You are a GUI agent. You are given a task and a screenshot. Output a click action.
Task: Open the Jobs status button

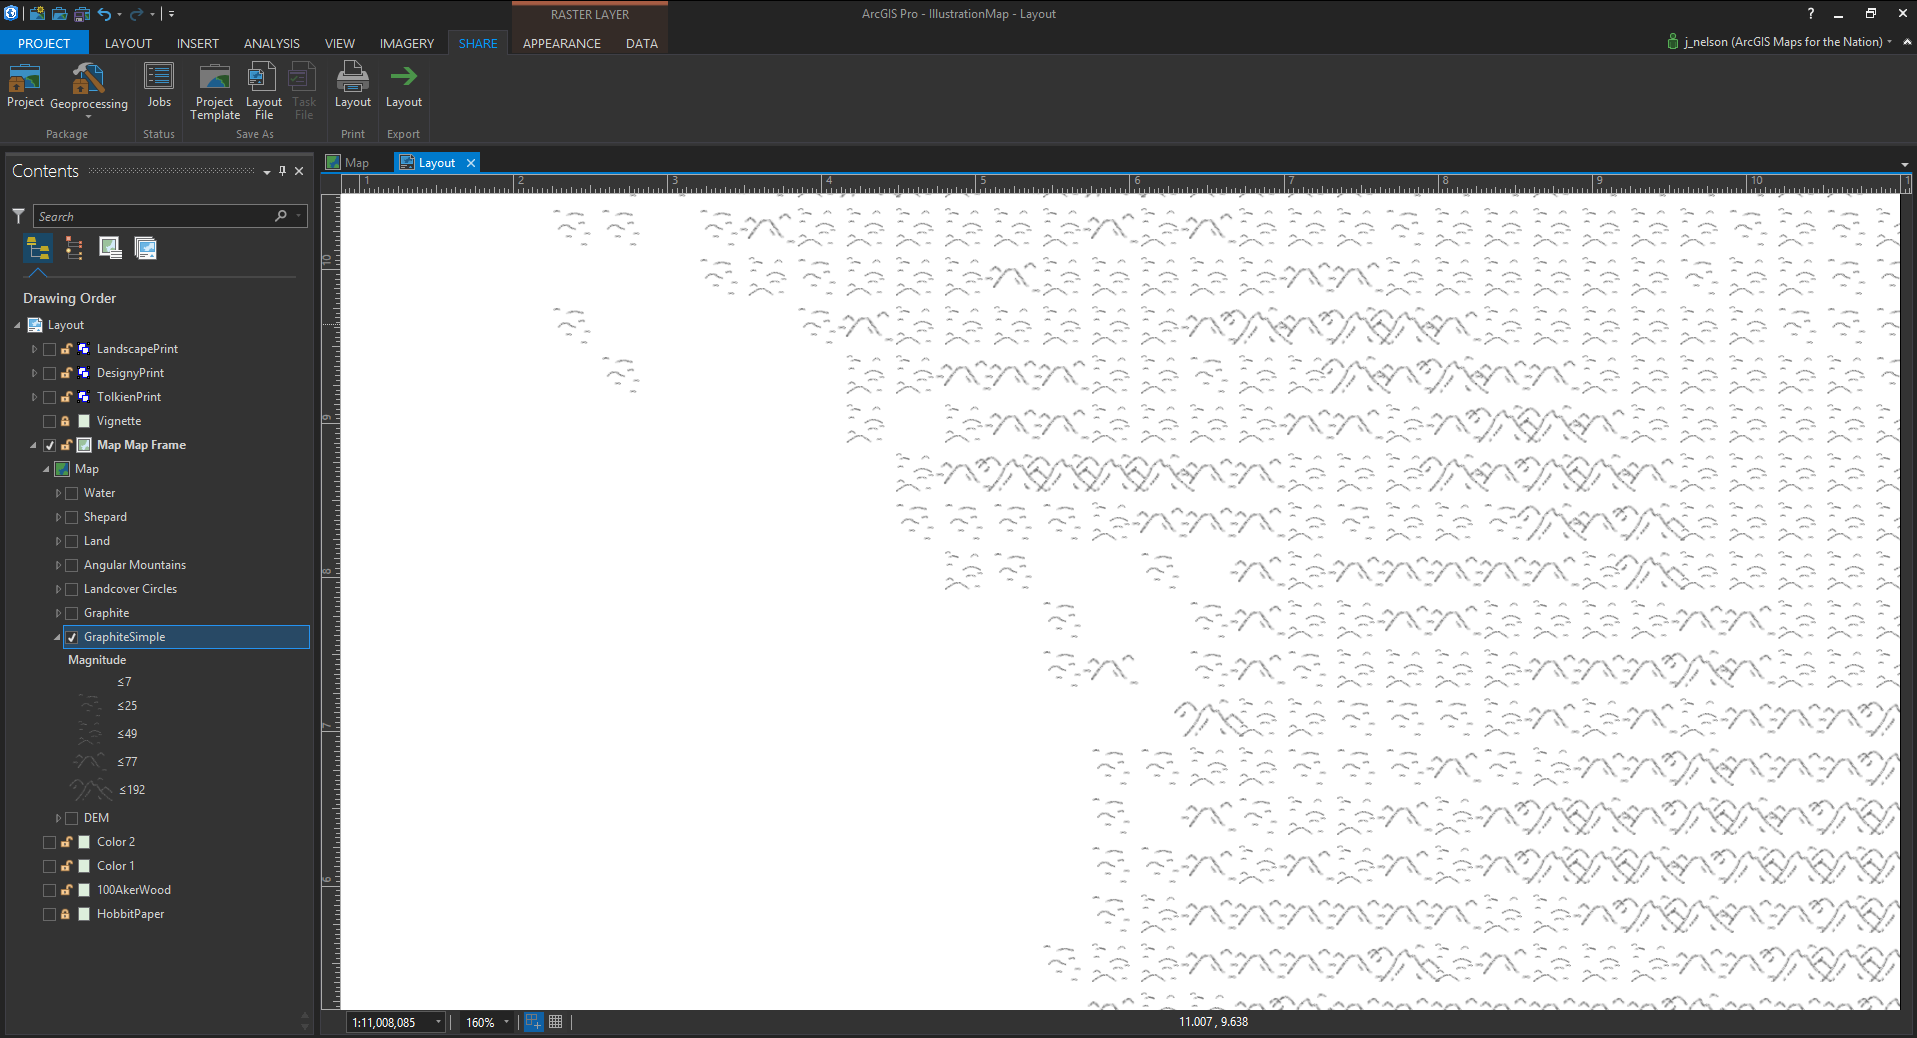[x=159, y=85]
